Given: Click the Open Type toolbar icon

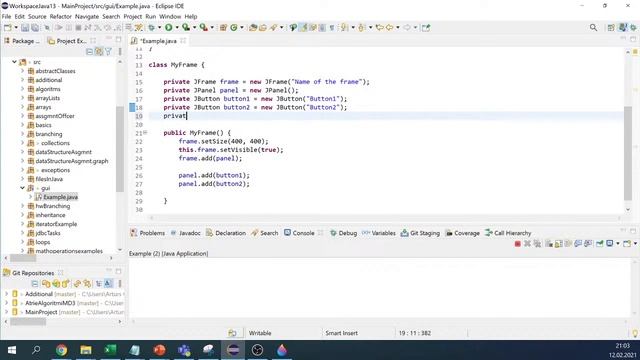Looking at the screenshot, I should pos(253,27).
